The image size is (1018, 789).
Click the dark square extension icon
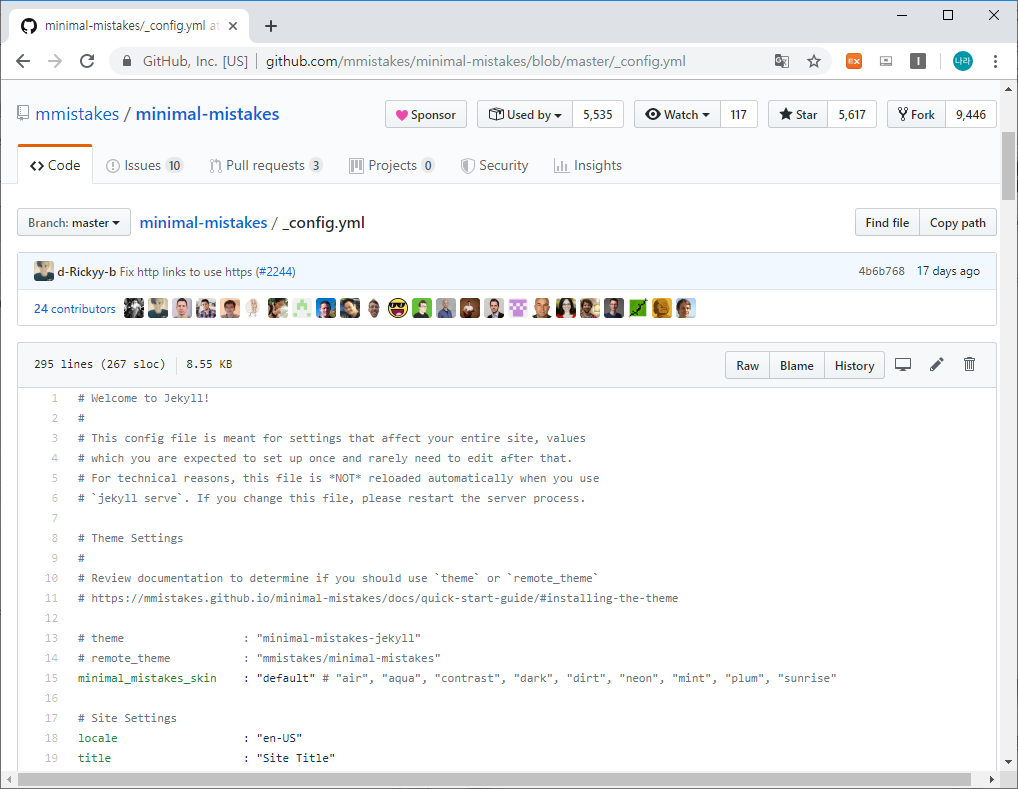tap(917, 62)
